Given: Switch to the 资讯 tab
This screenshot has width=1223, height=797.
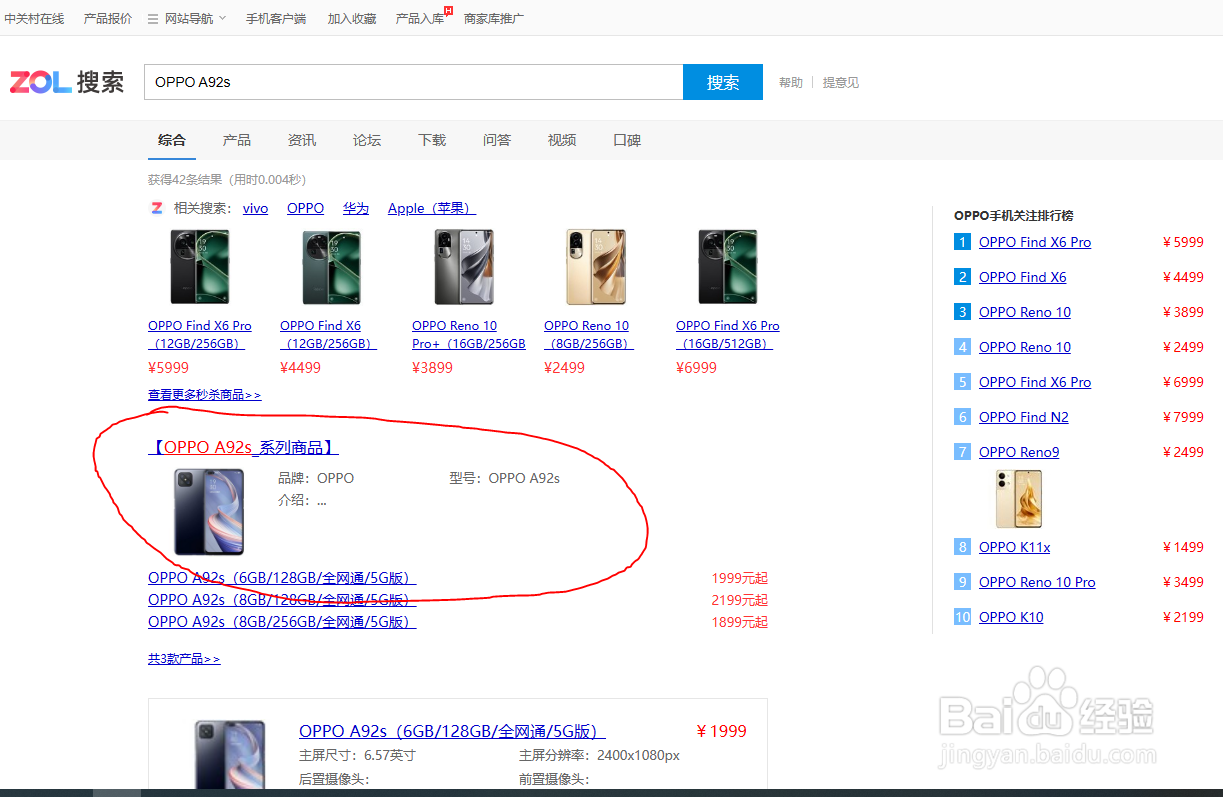Looking at the screenshot, I should coord(302,140).
